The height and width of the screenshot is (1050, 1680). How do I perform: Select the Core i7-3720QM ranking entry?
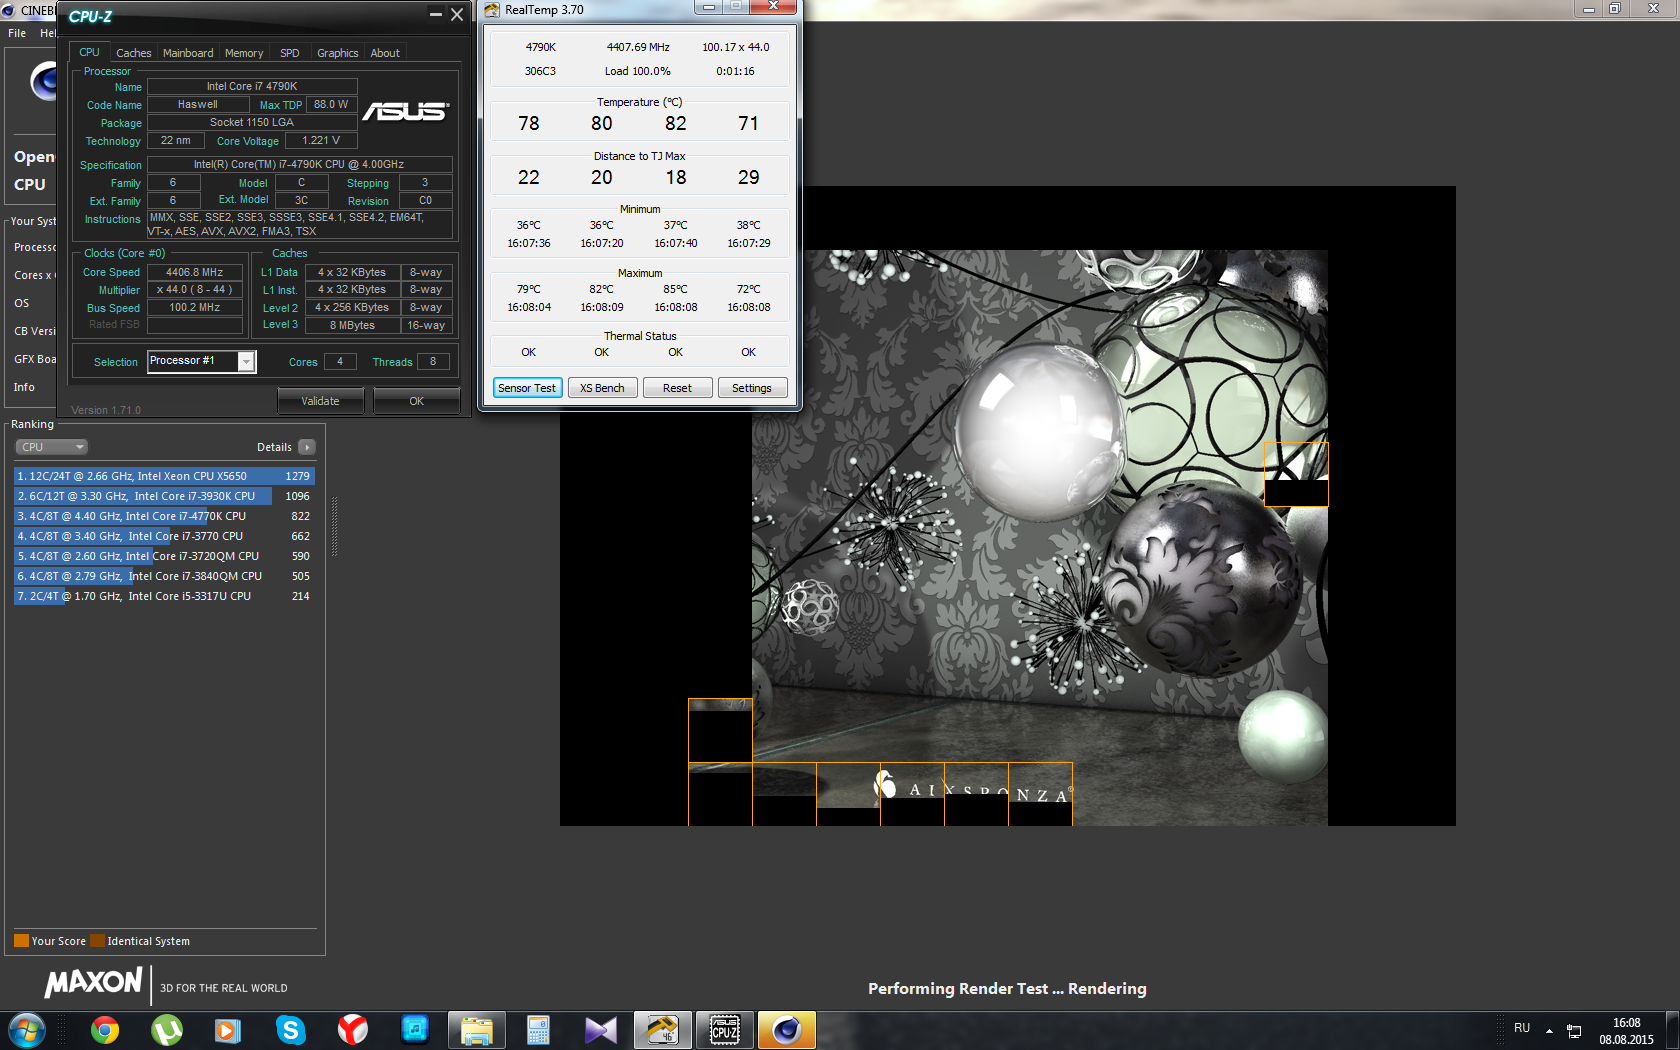click(x=164, y=556)
